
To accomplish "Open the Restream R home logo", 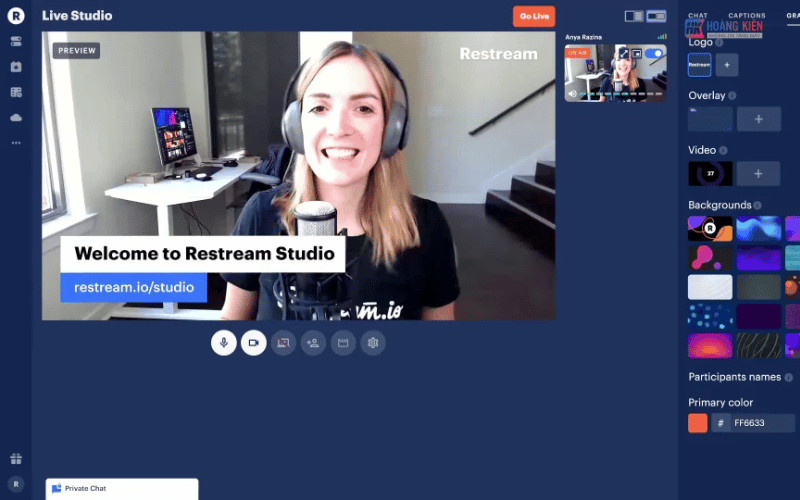I will tap(16, 16).
